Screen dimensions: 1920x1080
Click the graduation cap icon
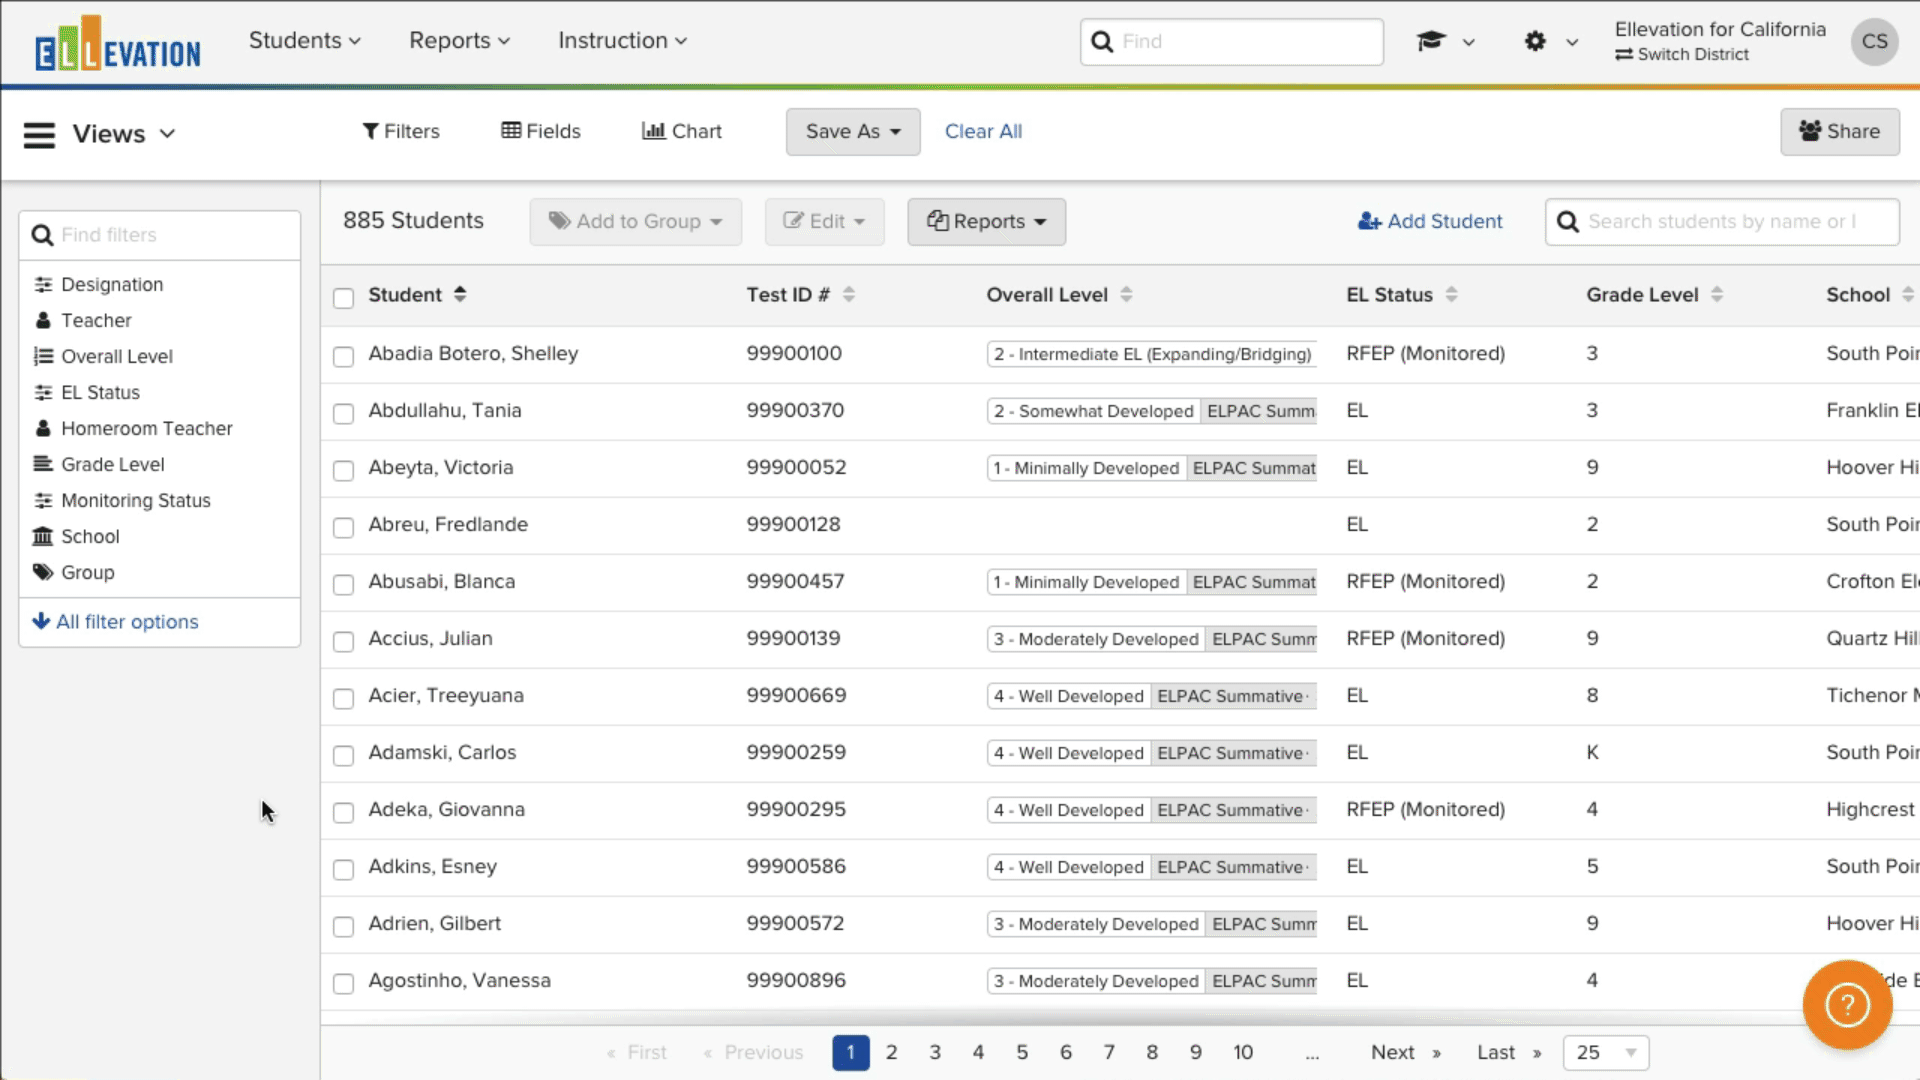[x=1431, y=41]
